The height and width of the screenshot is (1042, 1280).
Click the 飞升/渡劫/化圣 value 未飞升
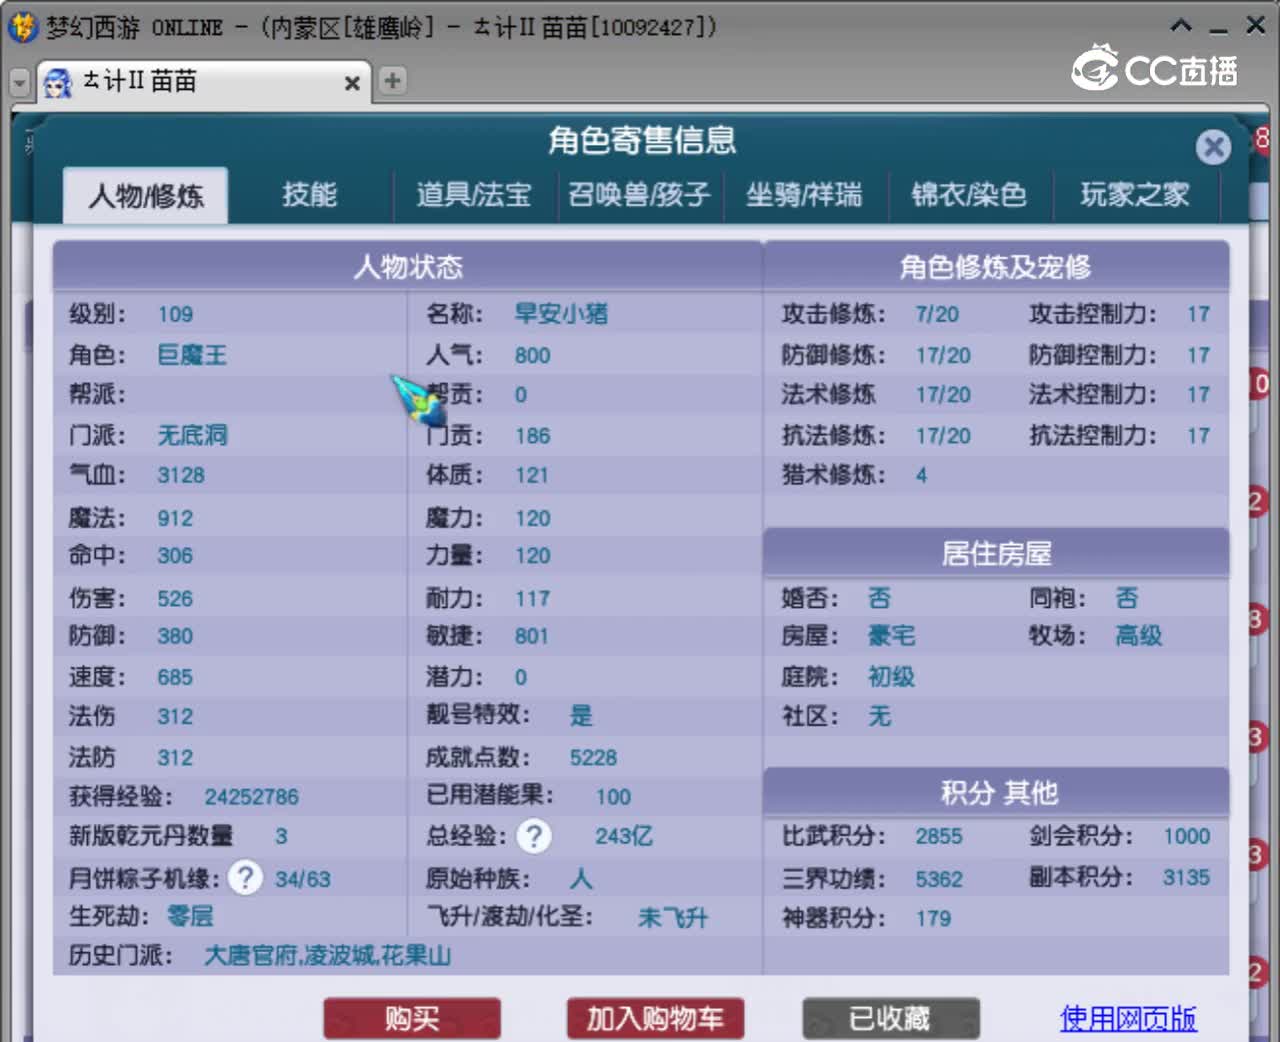point(672,918)
